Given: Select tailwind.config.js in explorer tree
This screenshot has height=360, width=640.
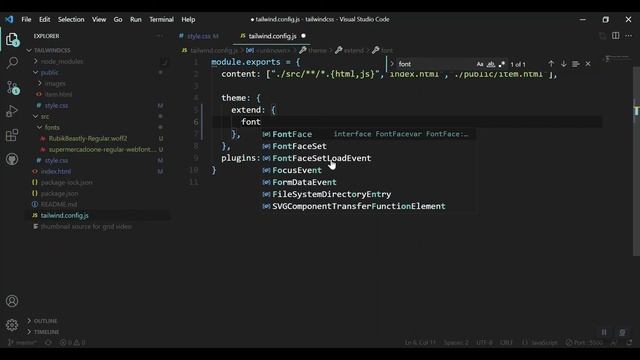Looking at the screenshot, I should pyautogui.click(x=64, y=216).
